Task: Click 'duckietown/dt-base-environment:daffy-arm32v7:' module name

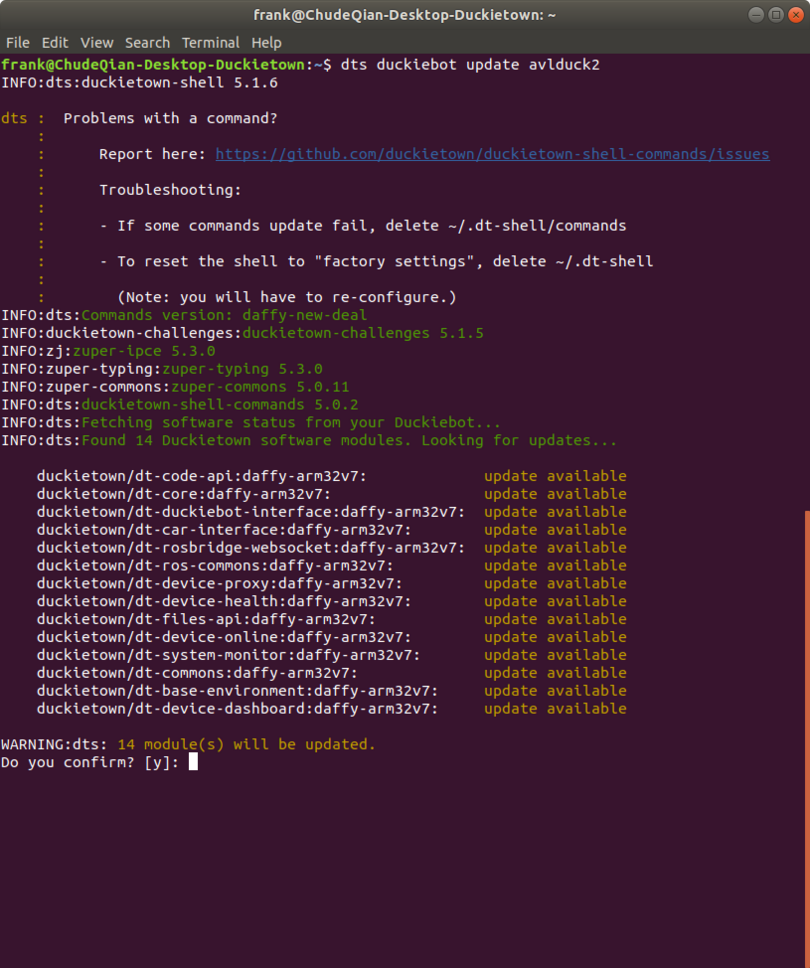Action: [237, 691]
